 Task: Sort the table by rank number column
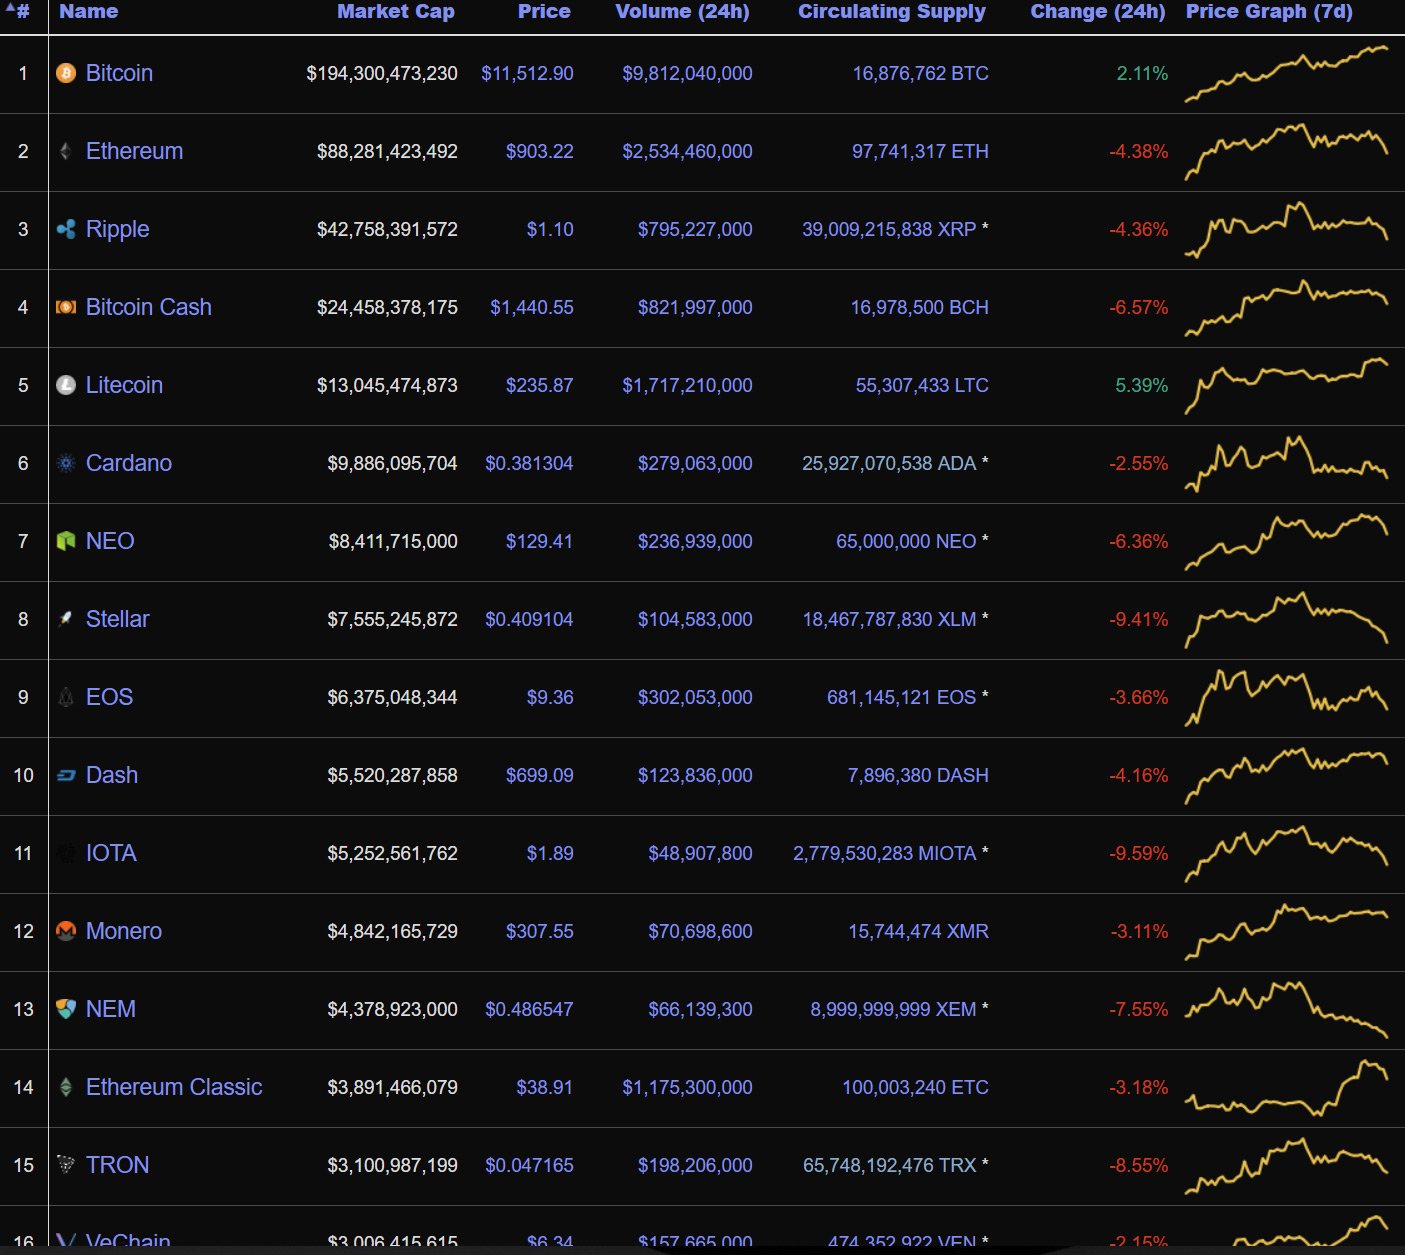pos(19,12)
